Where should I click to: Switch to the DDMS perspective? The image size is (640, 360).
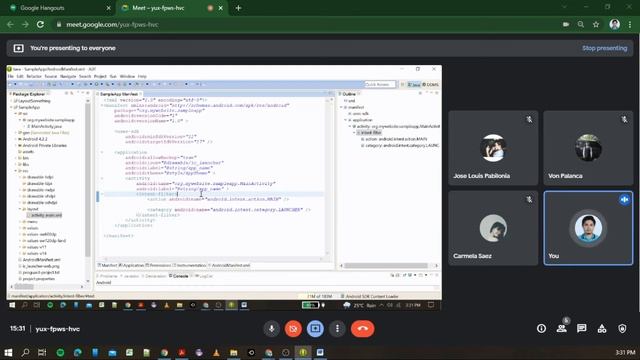tap(430, 84)
